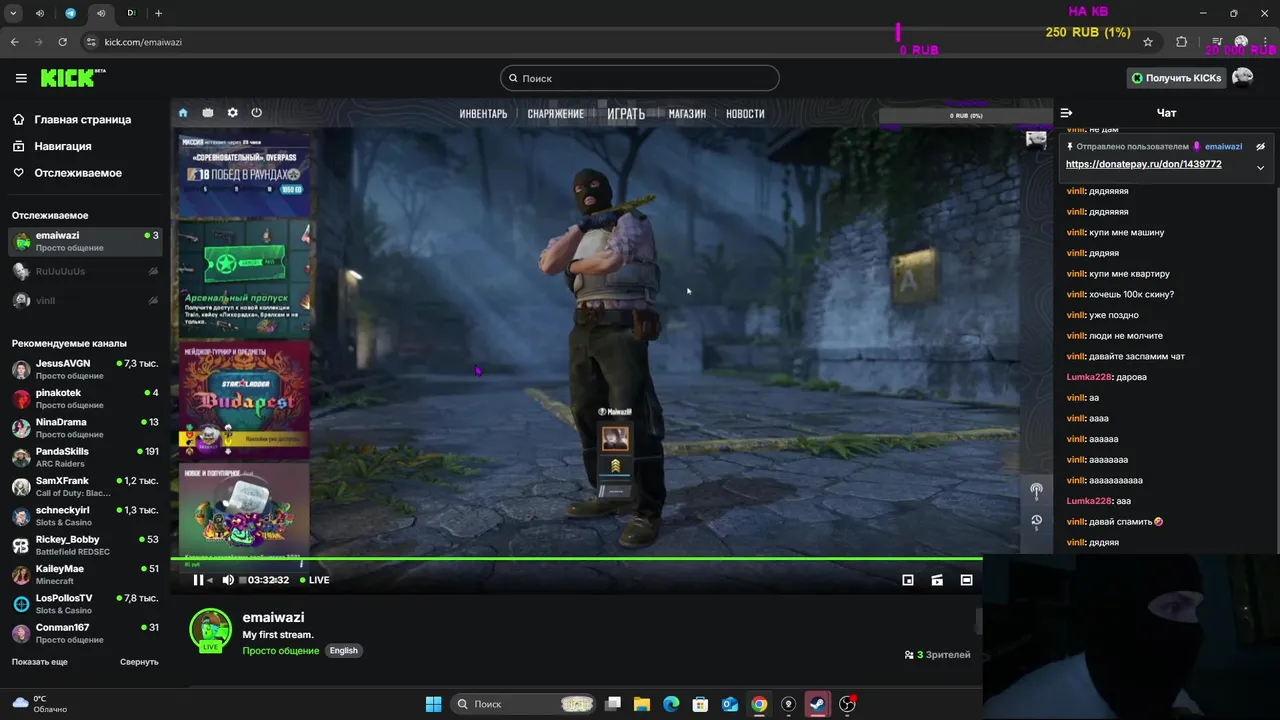Image resolution: width=1280 pixels, height=720 pixels.
Task: Go to Главная страница in sidebar
Action: tap(83, 119)
